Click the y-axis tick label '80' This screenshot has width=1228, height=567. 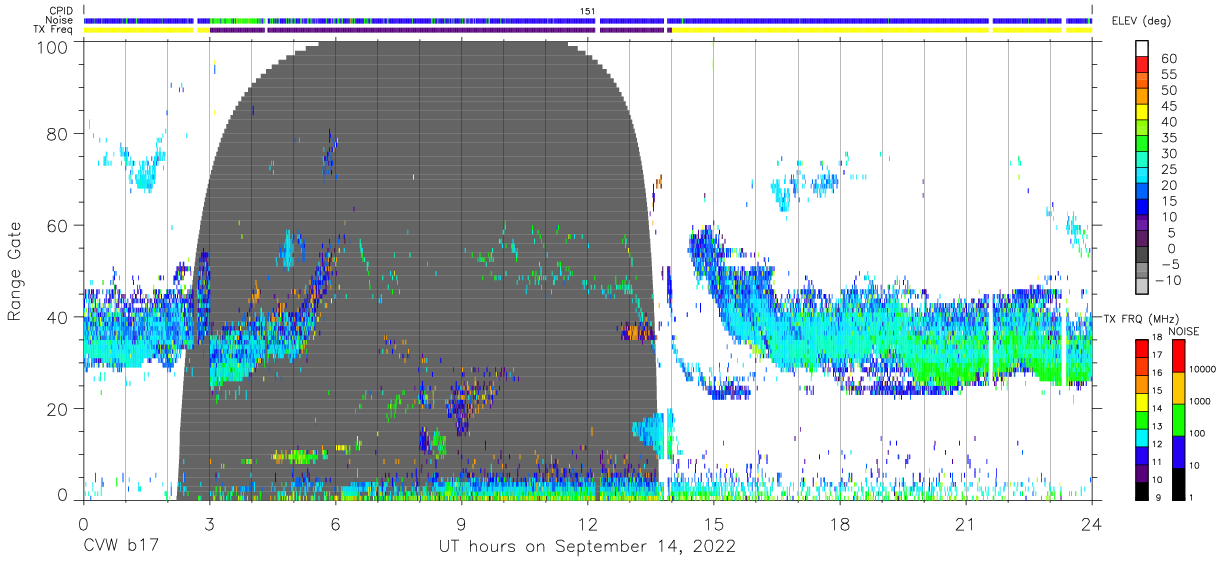pos(59,134)
